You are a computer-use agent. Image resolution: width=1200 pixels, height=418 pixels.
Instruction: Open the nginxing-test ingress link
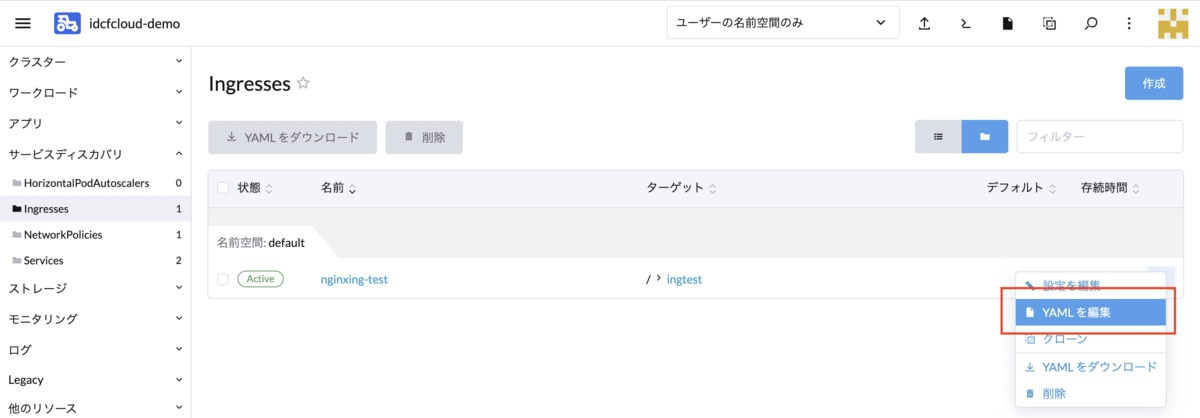[x=354, y=279]
